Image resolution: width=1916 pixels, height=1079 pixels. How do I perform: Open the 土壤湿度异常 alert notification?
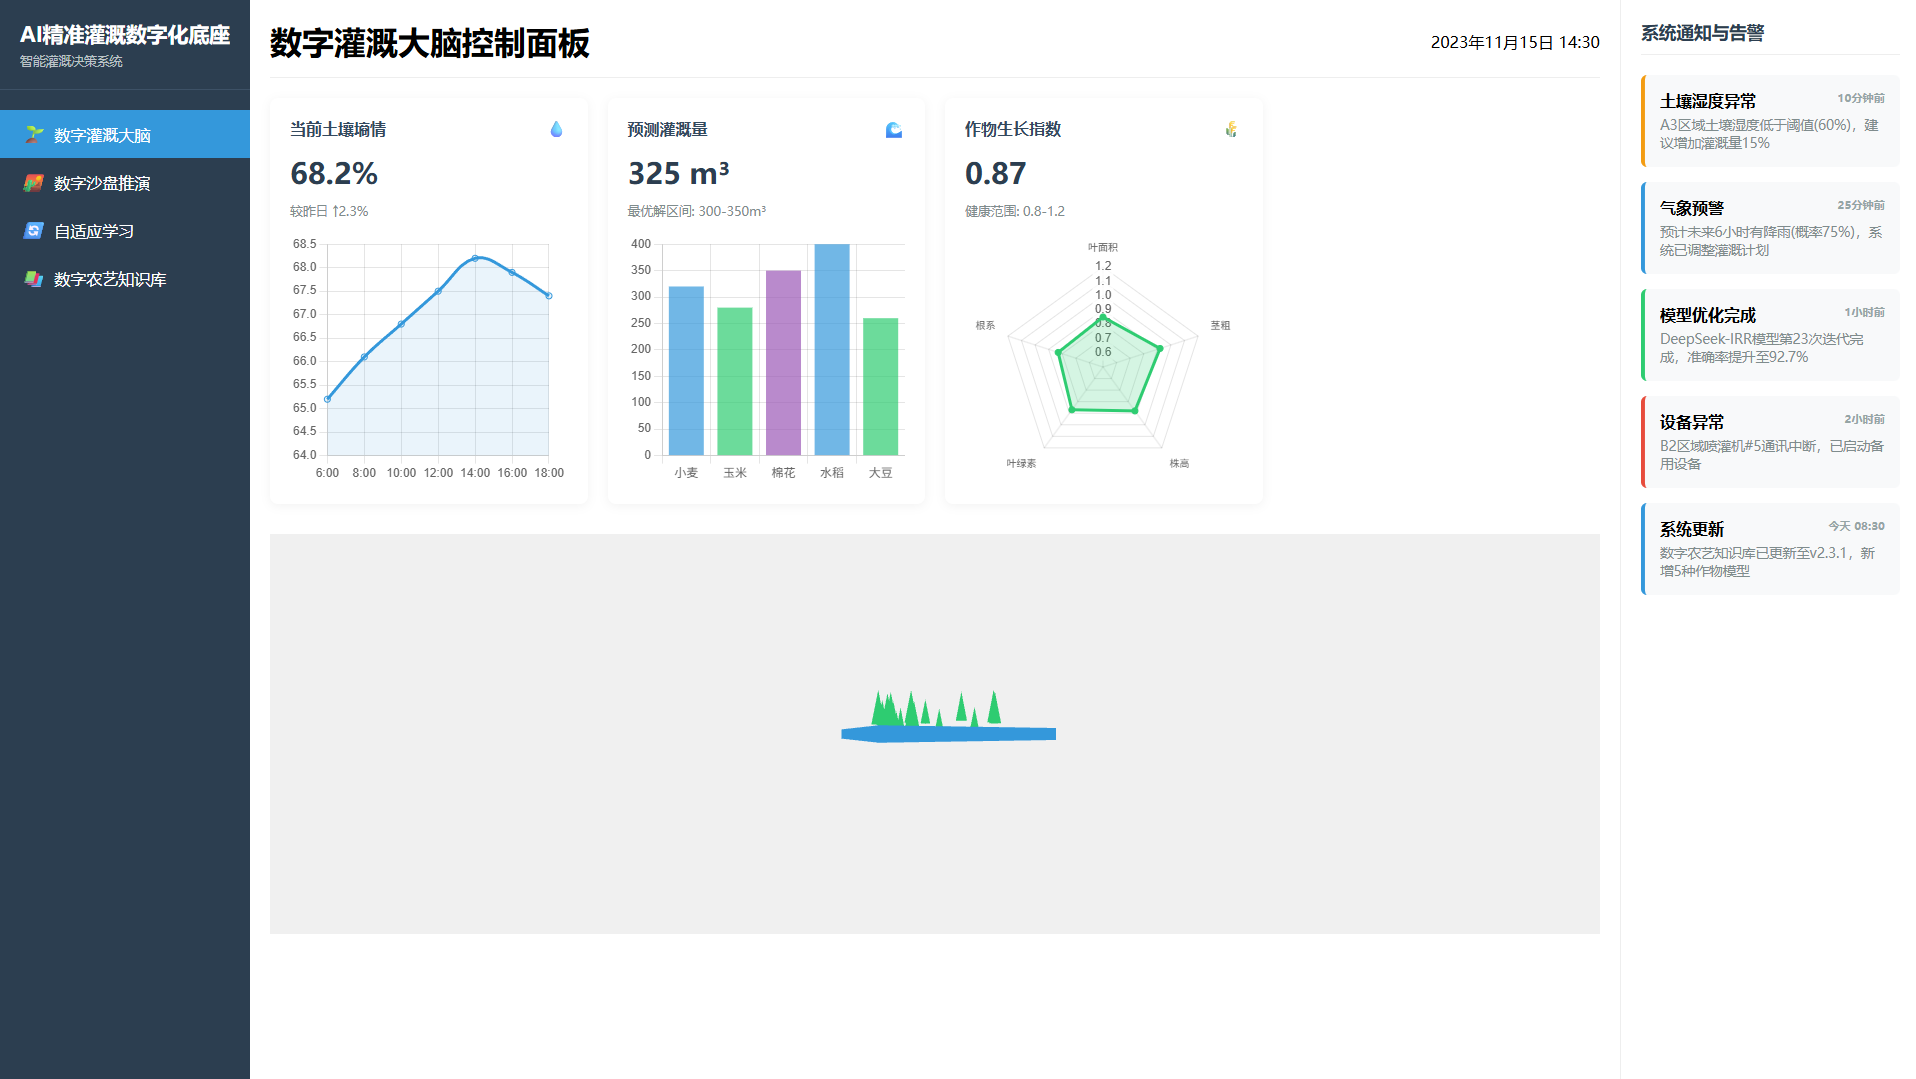[1770, 121]
